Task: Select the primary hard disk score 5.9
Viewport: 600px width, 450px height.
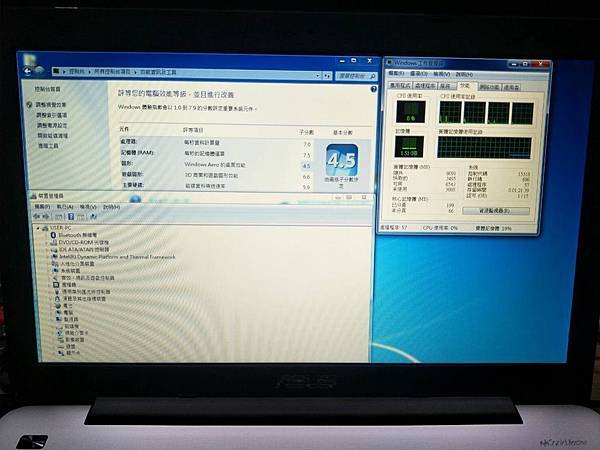Action: 307,187
